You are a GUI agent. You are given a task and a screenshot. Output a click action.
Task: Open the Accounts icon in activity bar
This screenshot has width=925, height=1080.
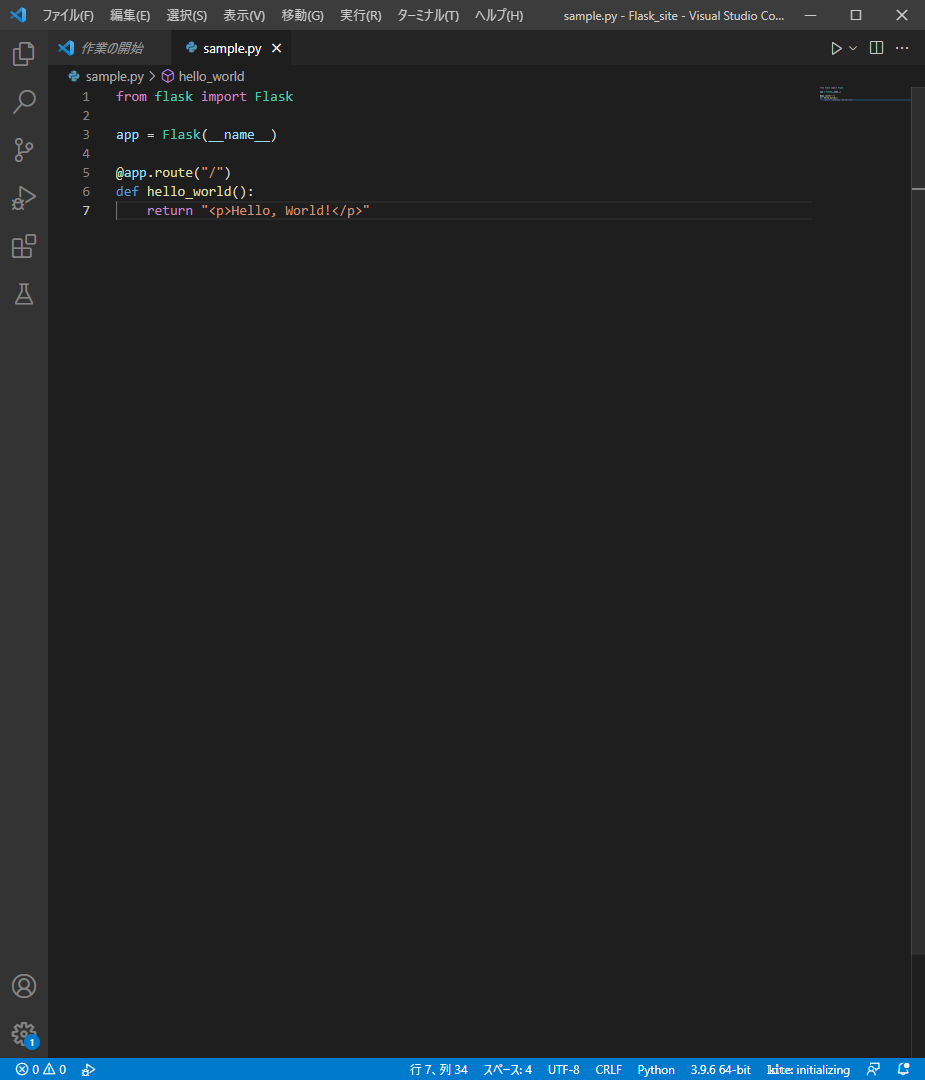pos(24,986)
